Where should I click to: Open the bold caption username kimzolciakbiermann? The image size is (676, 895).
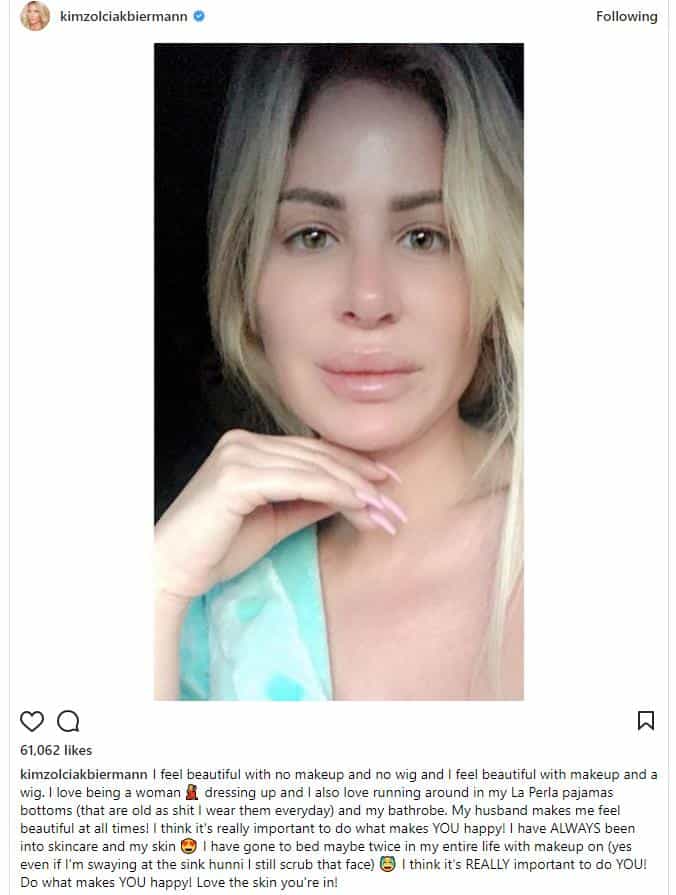pyautogui.click(x=84, y=775)
